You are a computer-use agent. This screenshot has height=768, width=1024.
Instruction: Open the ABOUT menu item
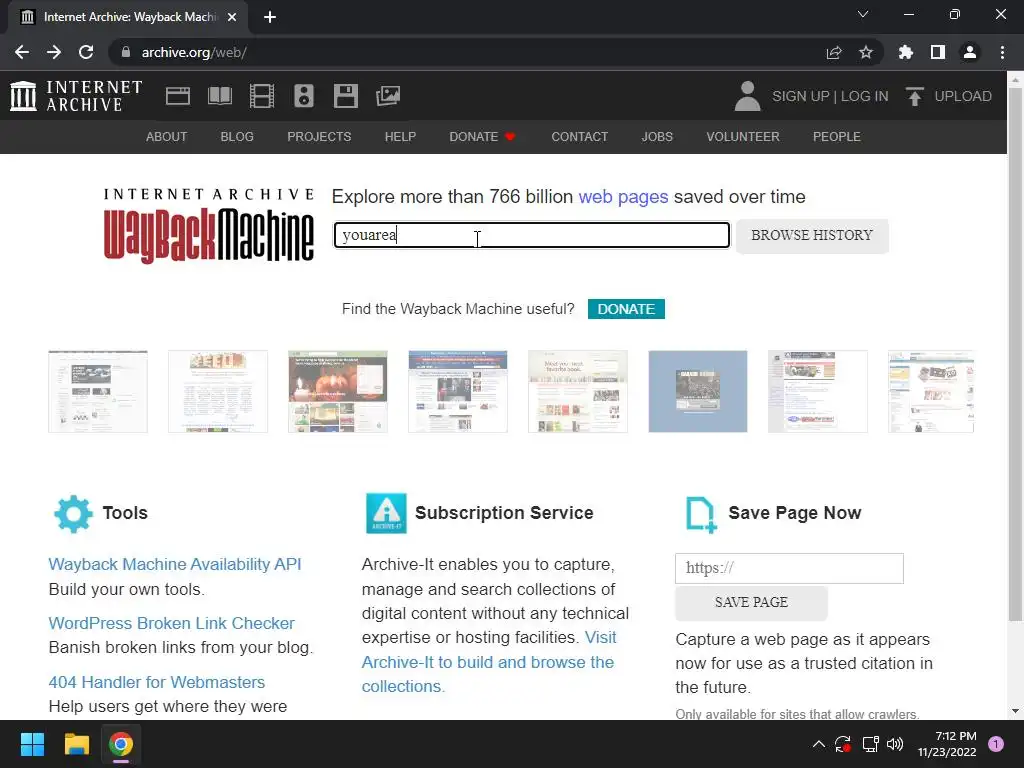click(167, 136)
